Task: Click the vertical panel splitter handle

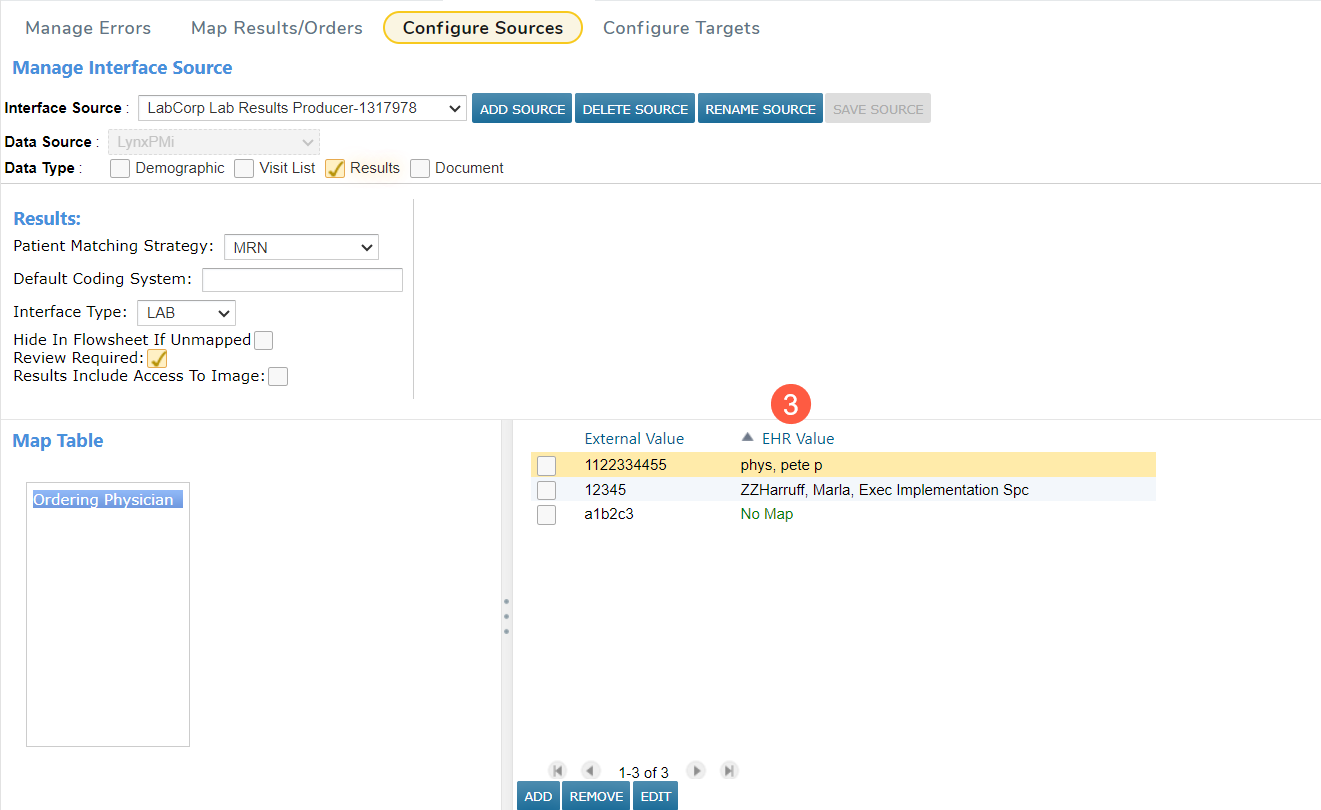Action: click(x=506, y=616)
